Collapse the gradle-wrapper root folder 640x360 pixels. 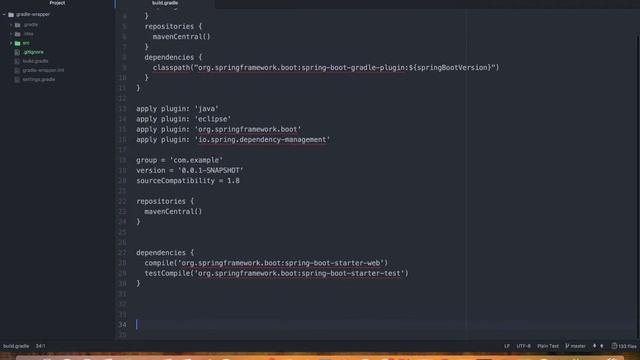(x=4, y=14)
